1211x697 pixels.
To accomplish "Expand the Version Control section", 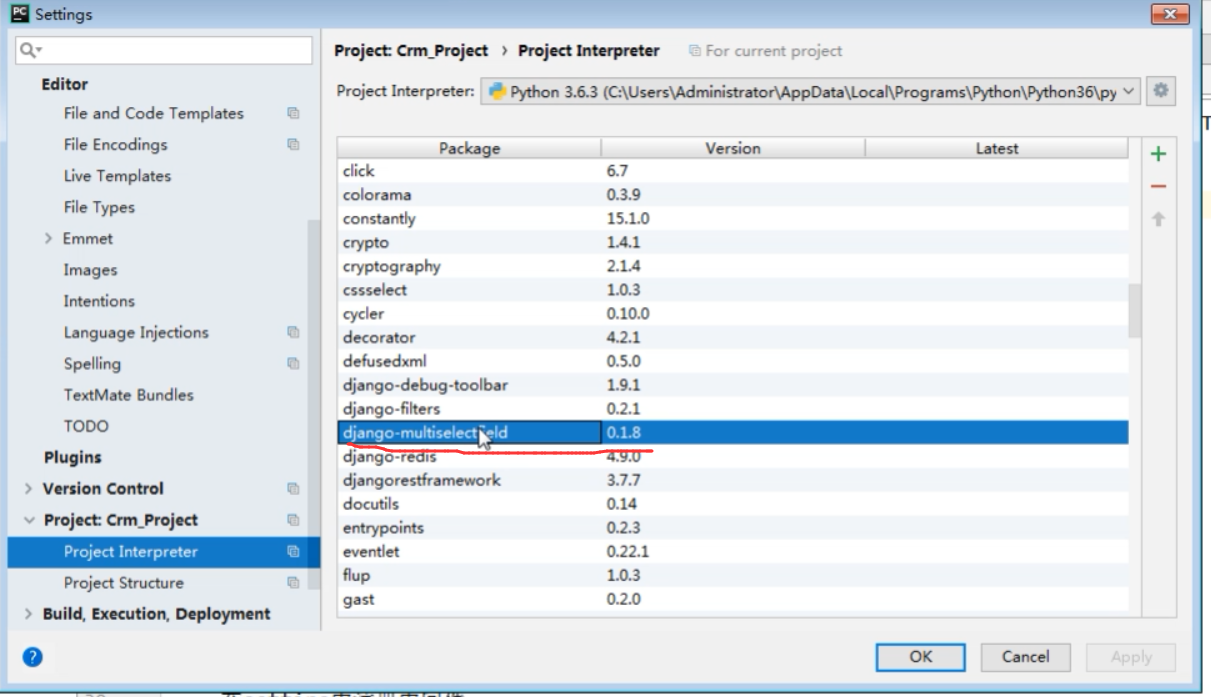I will 28,488.
